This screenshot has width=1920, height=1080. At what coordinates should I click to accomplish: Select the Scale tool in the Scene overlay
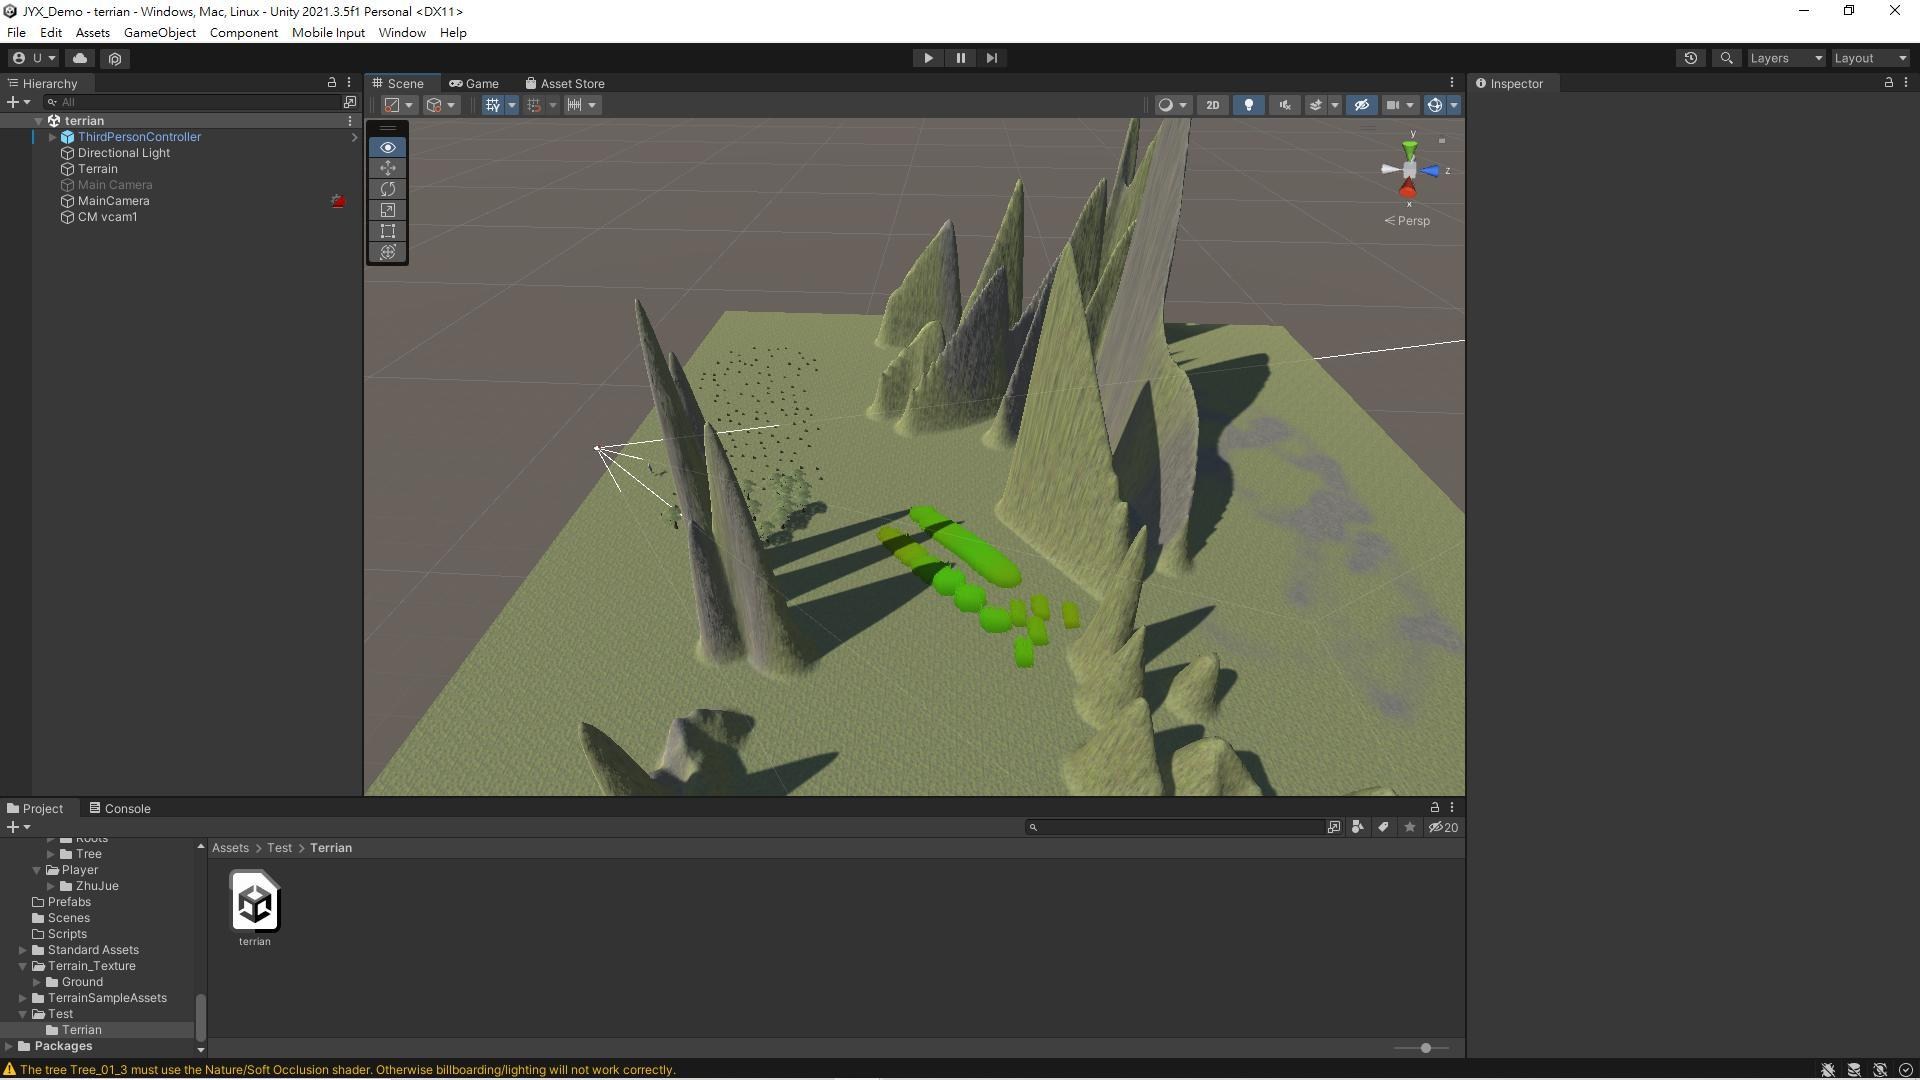pyautogui.click(x=387, y=210)
